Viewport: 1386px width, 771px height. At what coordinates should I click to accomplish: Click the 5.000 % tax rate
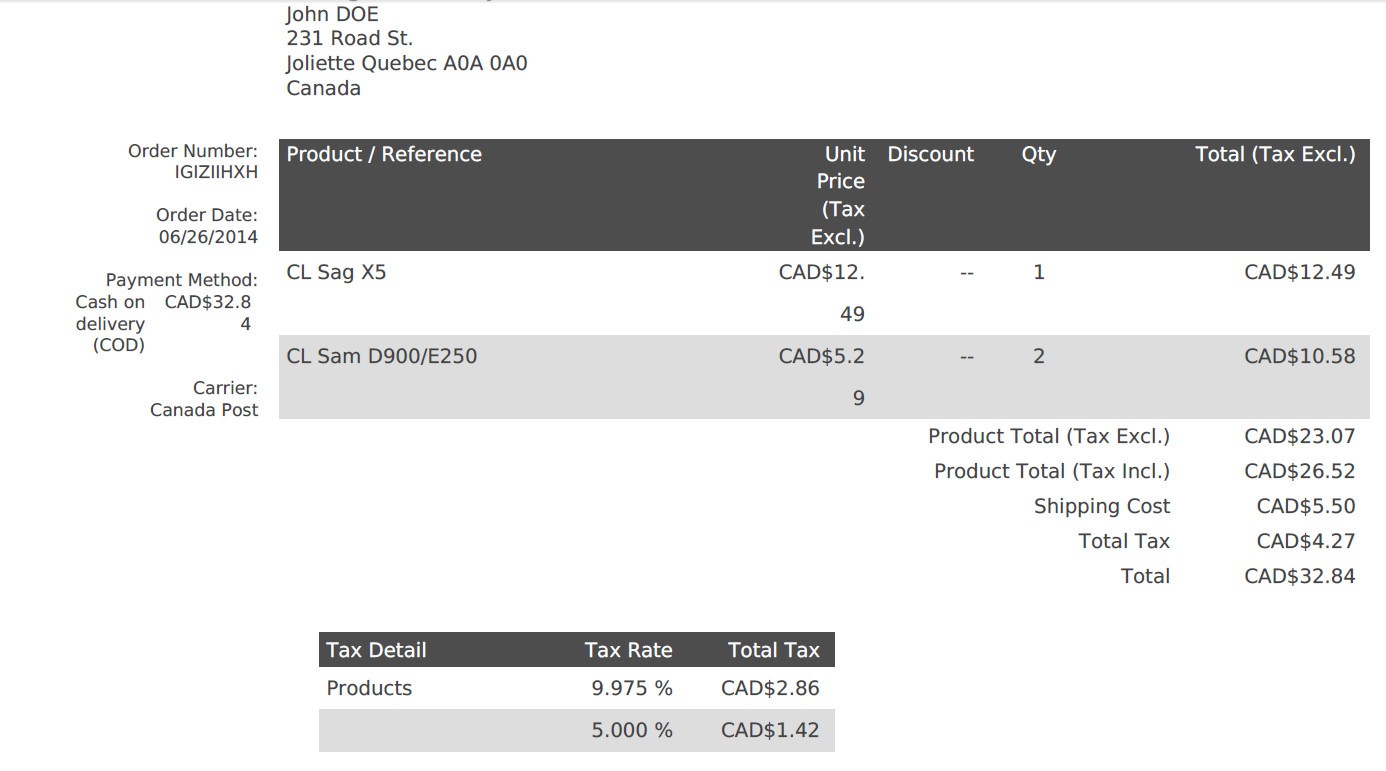click(x=632, y=730)
